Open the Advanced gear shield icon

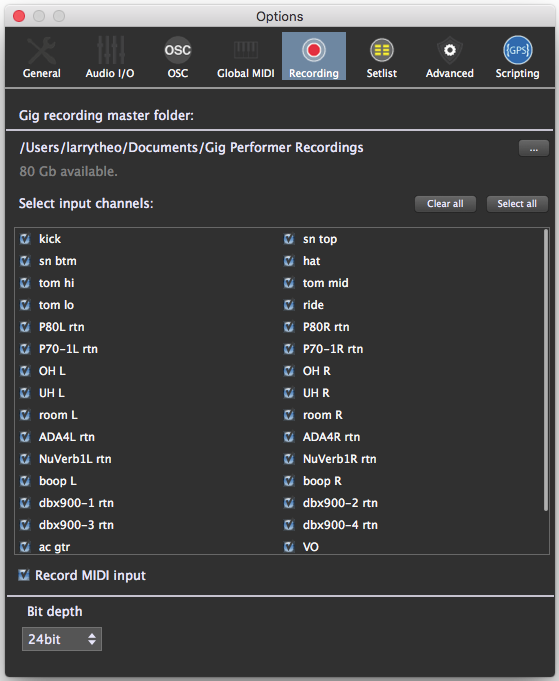[450, 50]
